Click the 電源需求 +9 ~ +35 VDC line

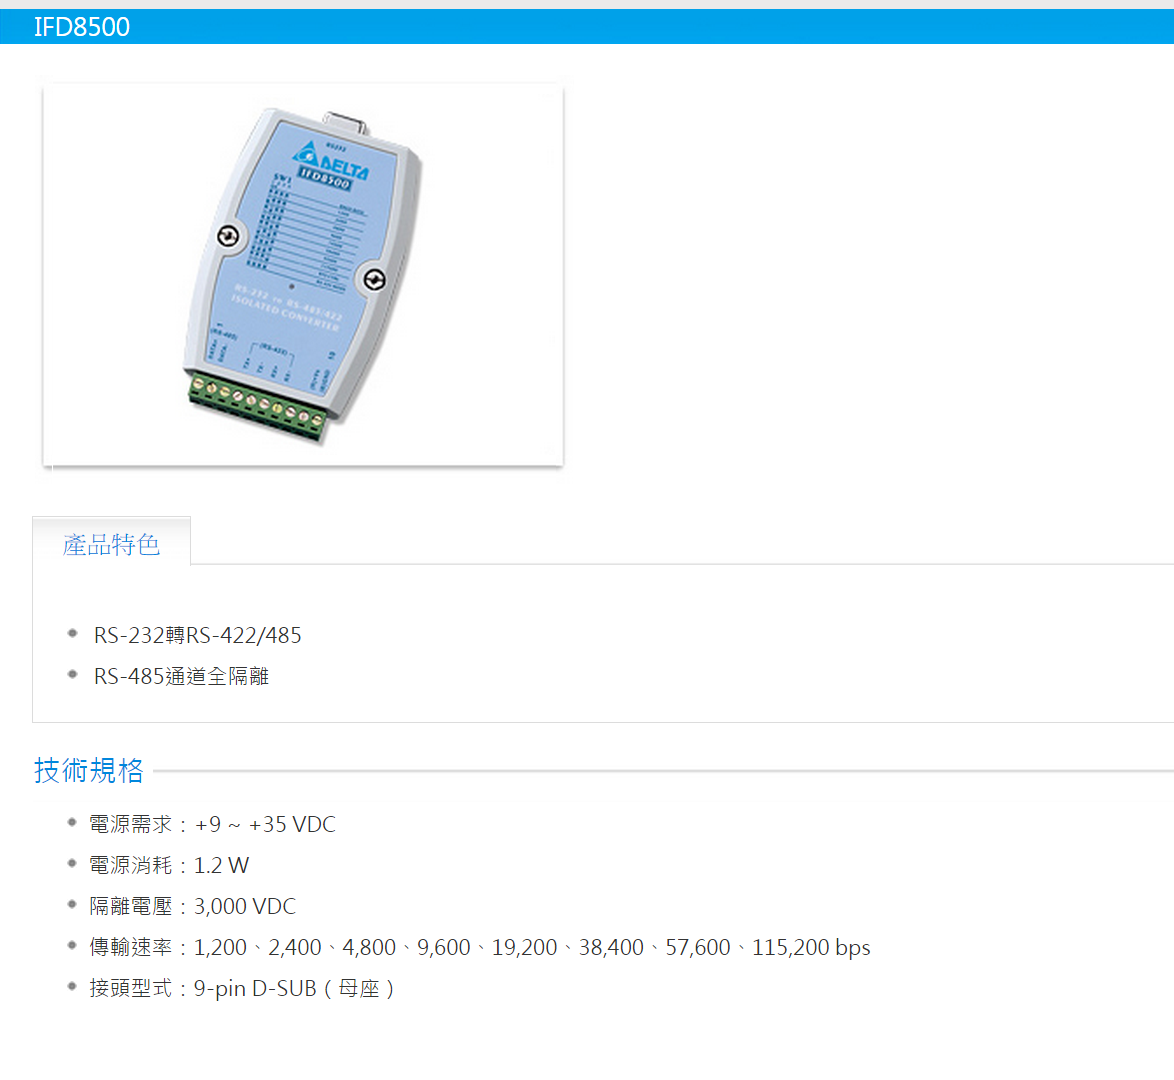[x=213, y=825]
